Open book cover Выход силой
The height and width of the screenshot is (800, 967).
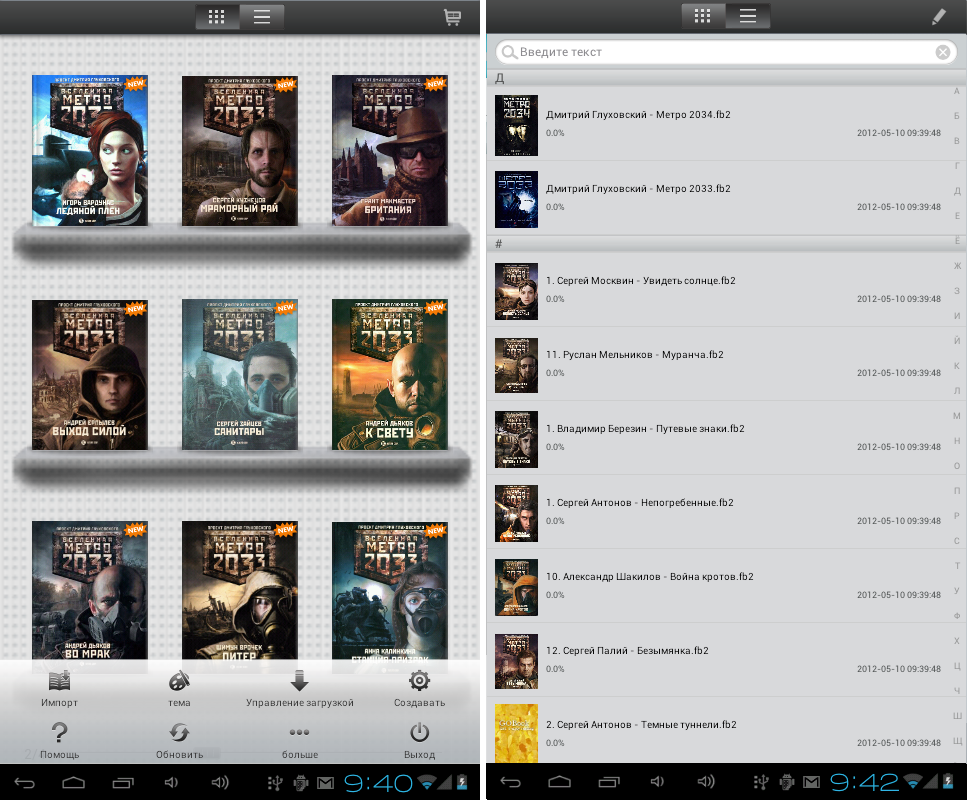[x=90, y=374]
